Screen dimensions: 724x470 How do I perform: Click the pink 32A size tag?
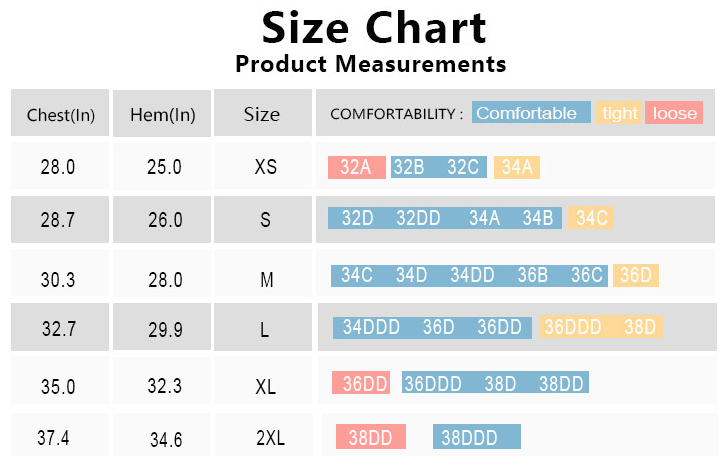[356, 167]
